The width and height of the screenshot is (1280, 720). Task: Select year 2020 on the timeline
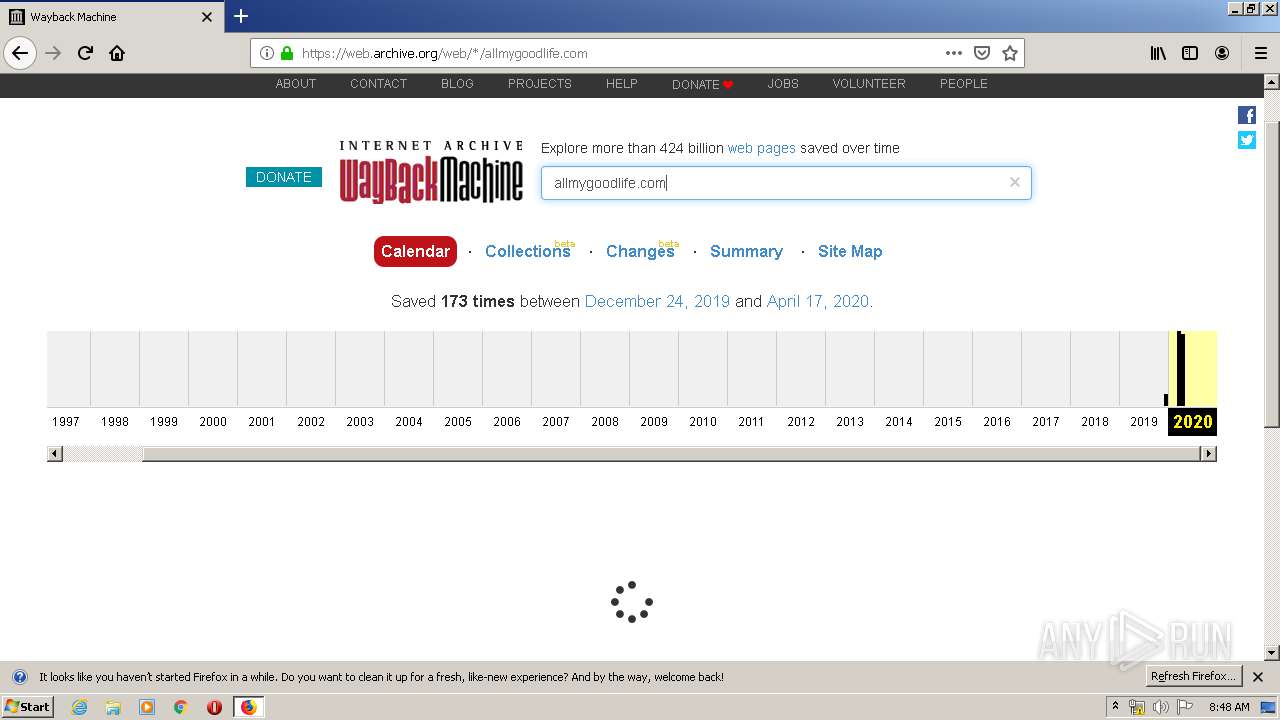[1192, 421]
